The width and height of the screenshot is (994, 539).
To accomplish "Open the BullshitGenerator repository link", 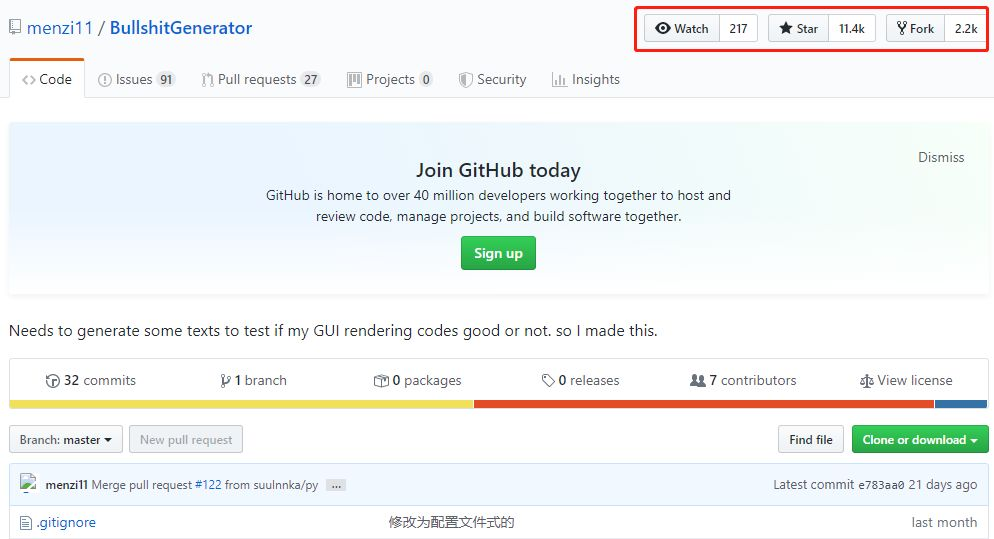I will pos(181,28).
